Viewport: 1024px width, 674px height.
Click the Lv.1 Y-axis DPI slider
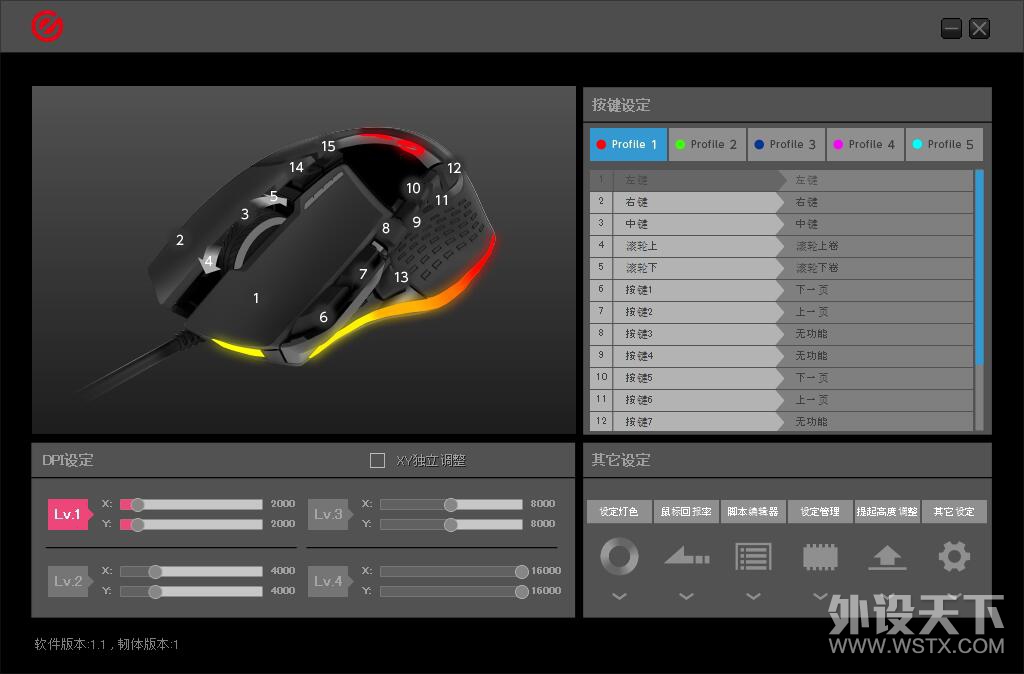(191, 524)
